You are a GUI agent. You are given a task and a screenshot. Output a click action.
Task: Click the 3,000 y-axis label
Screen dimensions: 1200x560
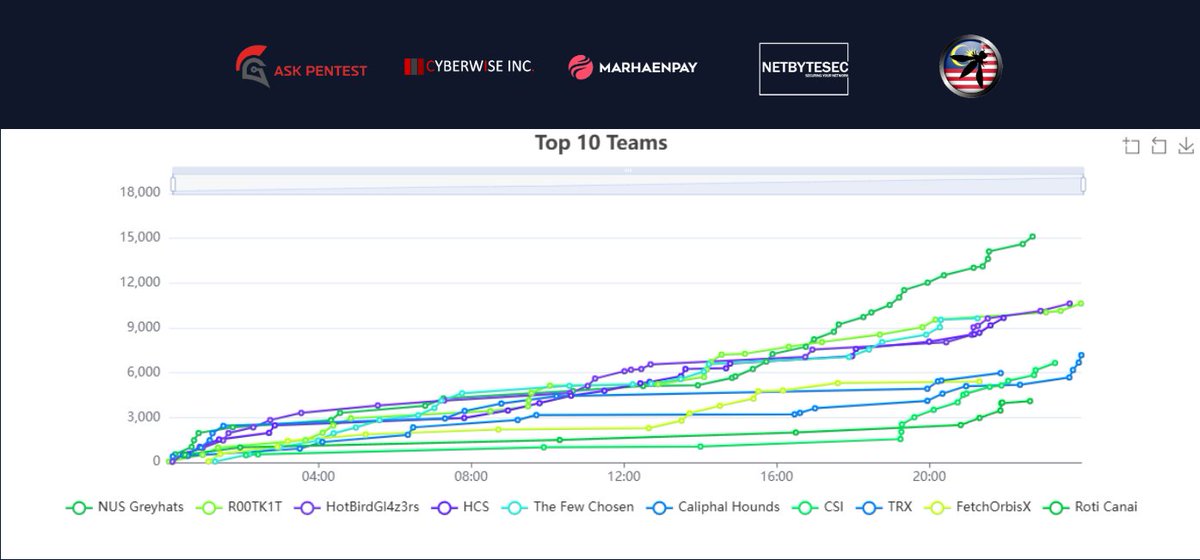(x=142, y=417)
